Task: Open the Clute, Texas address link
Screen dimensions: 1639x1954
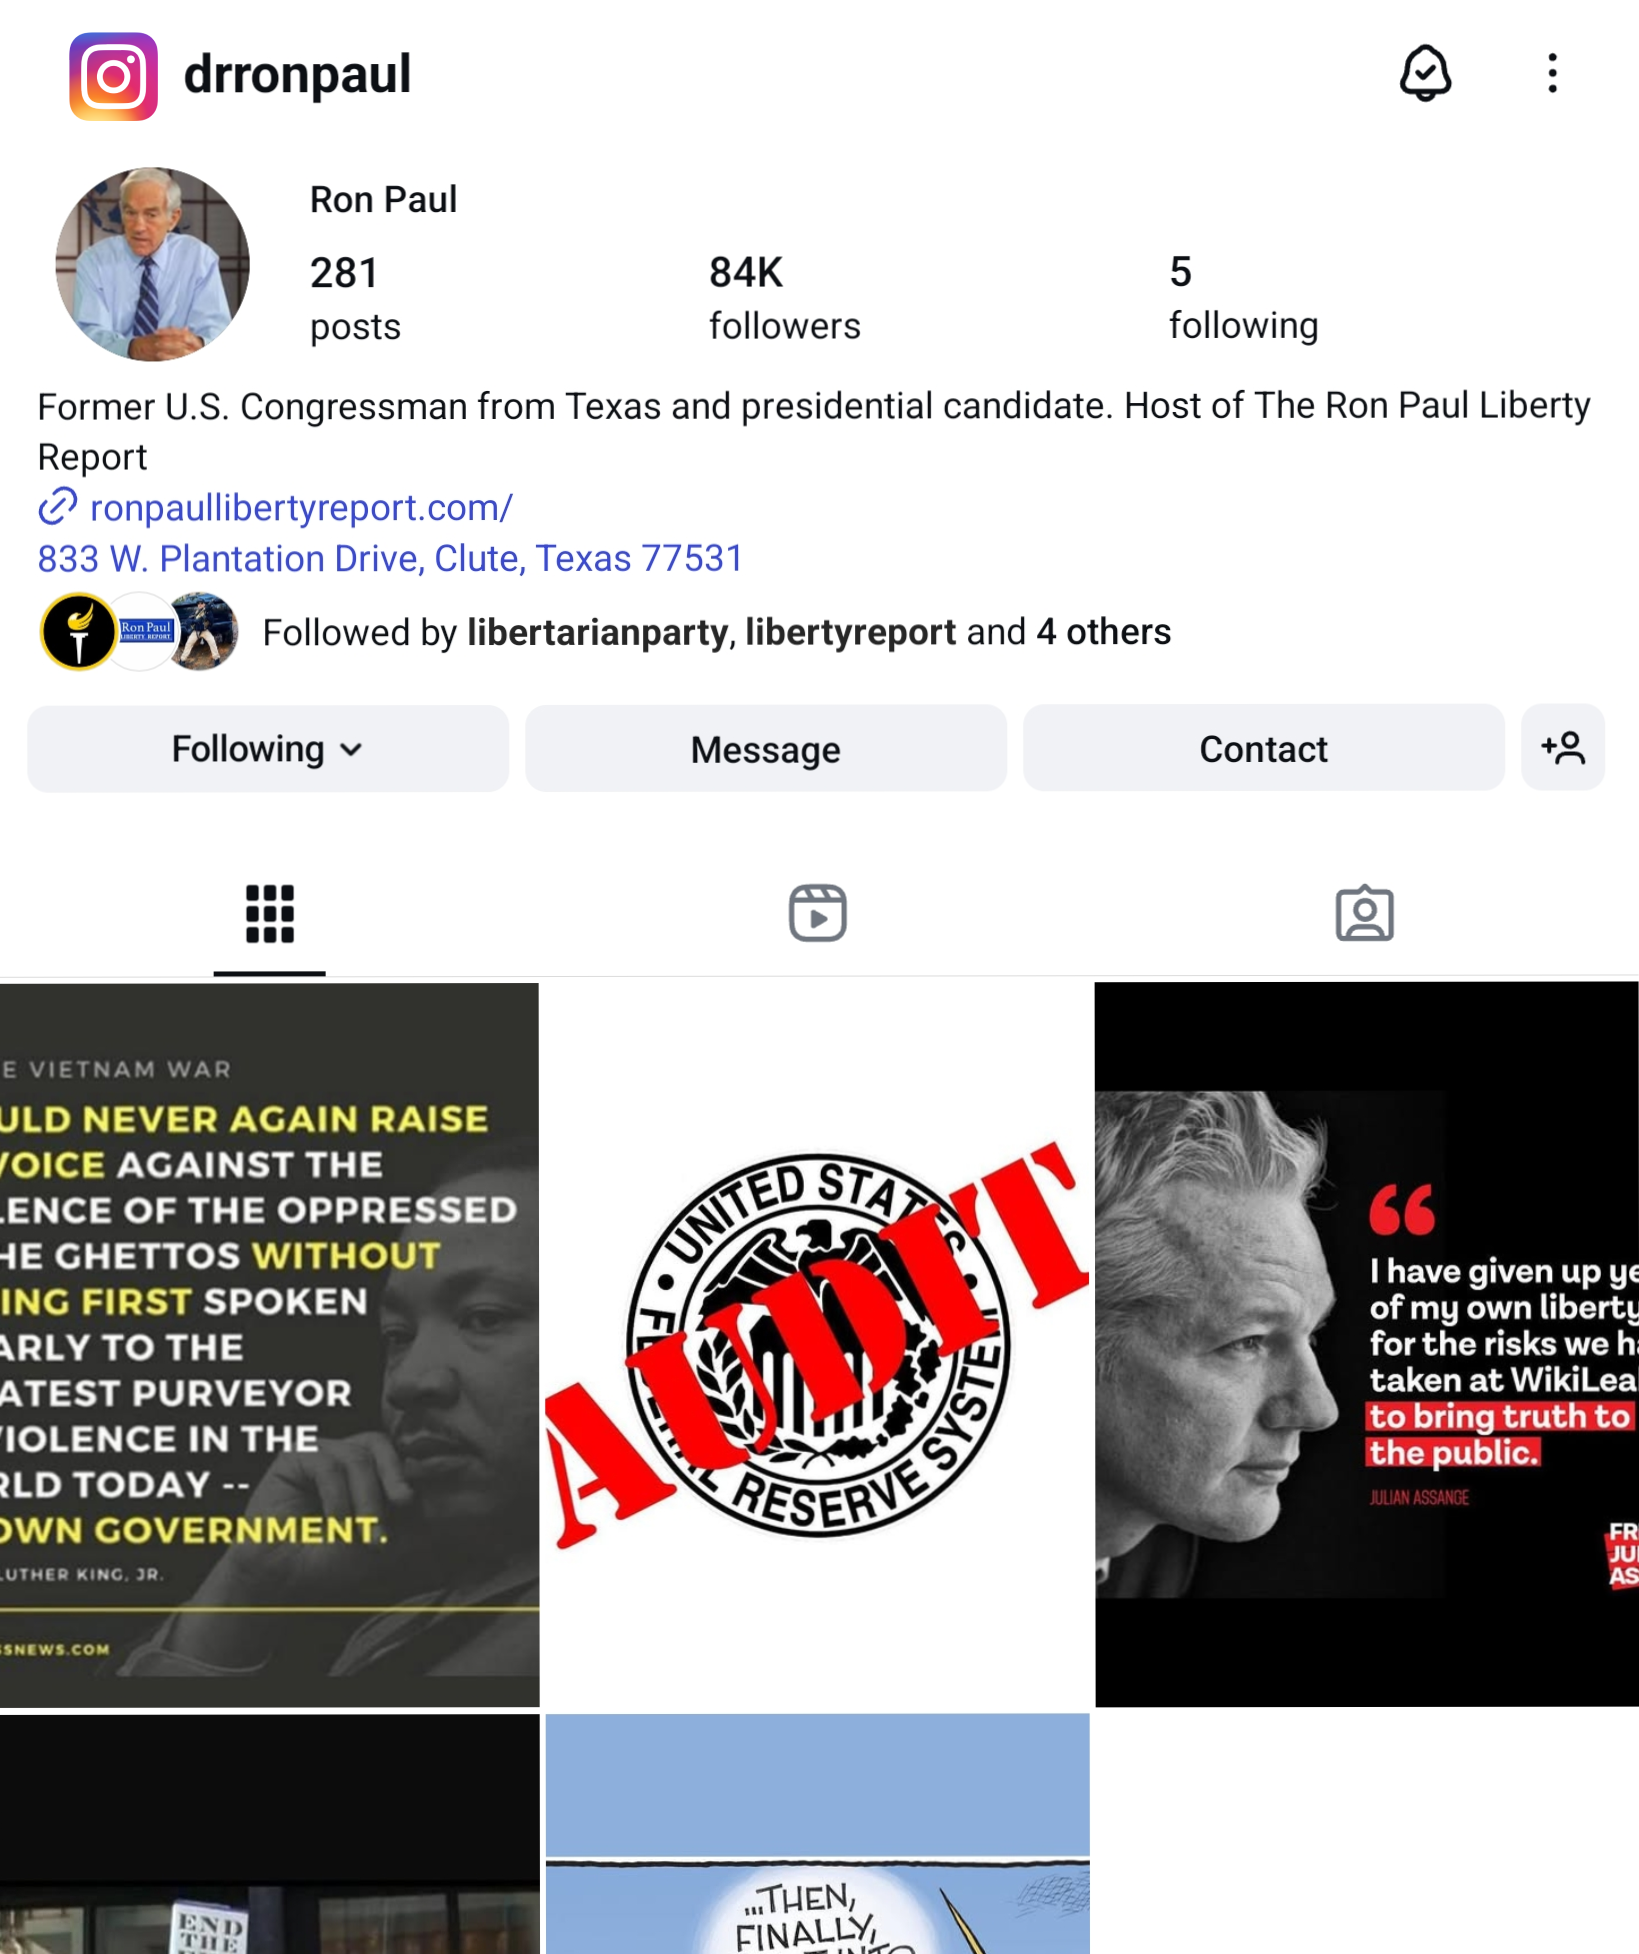Action: click(x=390, y=558)
